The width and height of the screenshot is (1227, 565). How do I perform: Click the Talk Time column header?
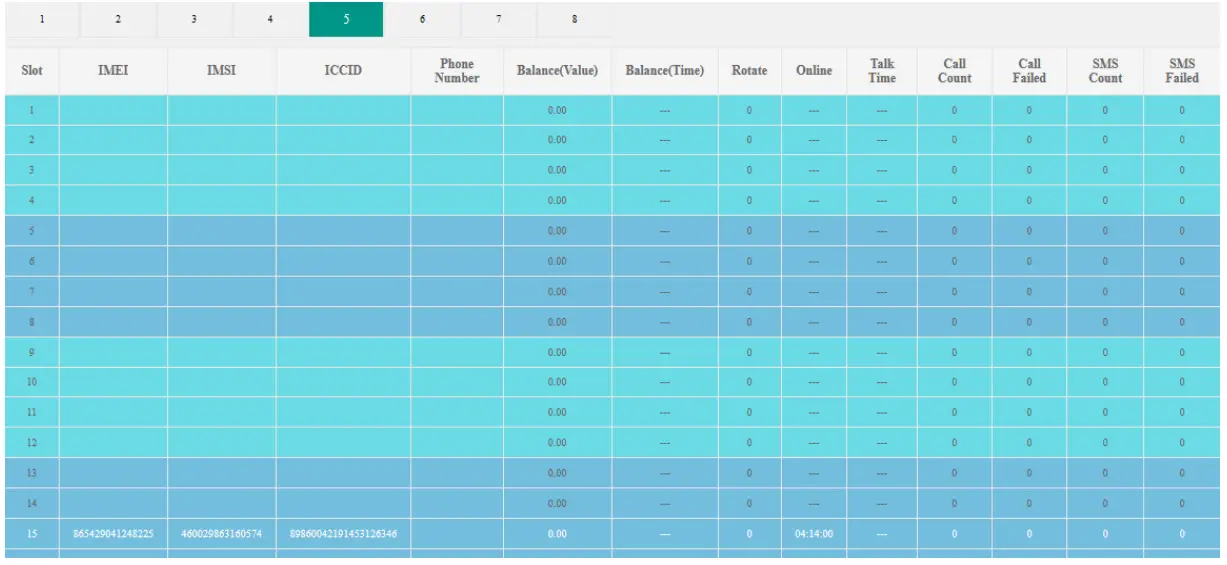(x=882, y=71)
